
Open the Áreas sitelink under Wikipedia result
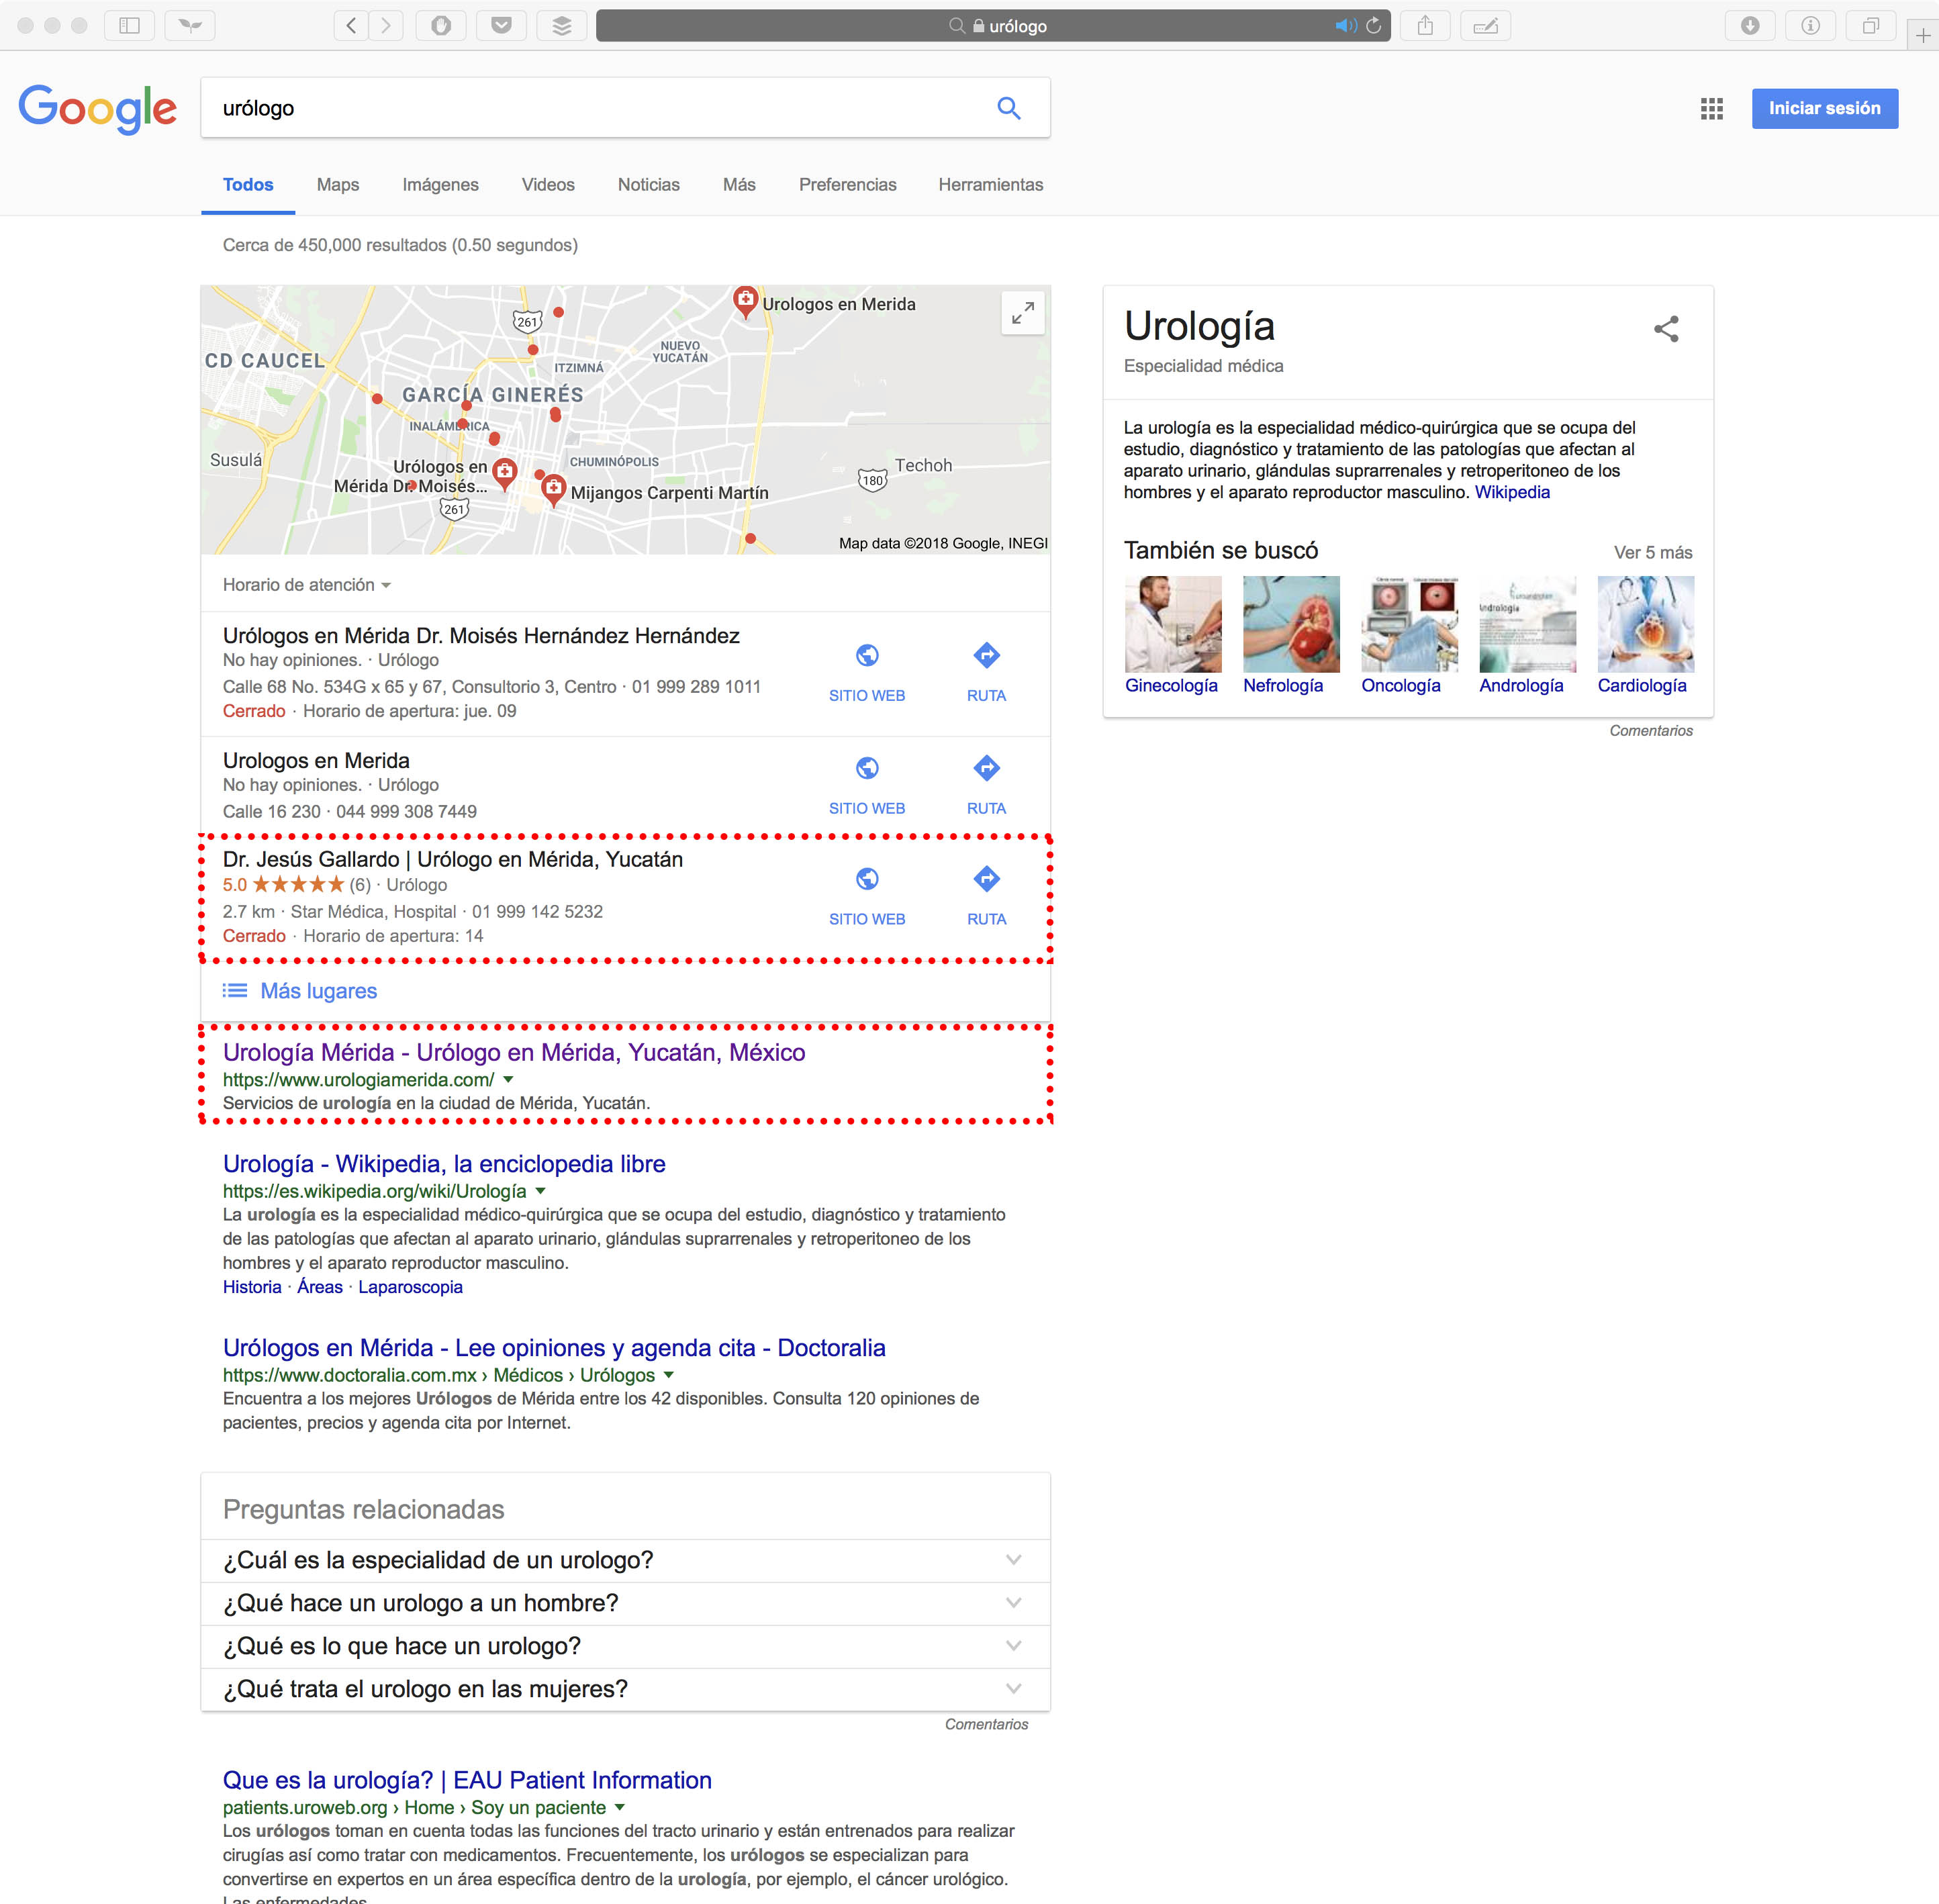[320, 1287]
